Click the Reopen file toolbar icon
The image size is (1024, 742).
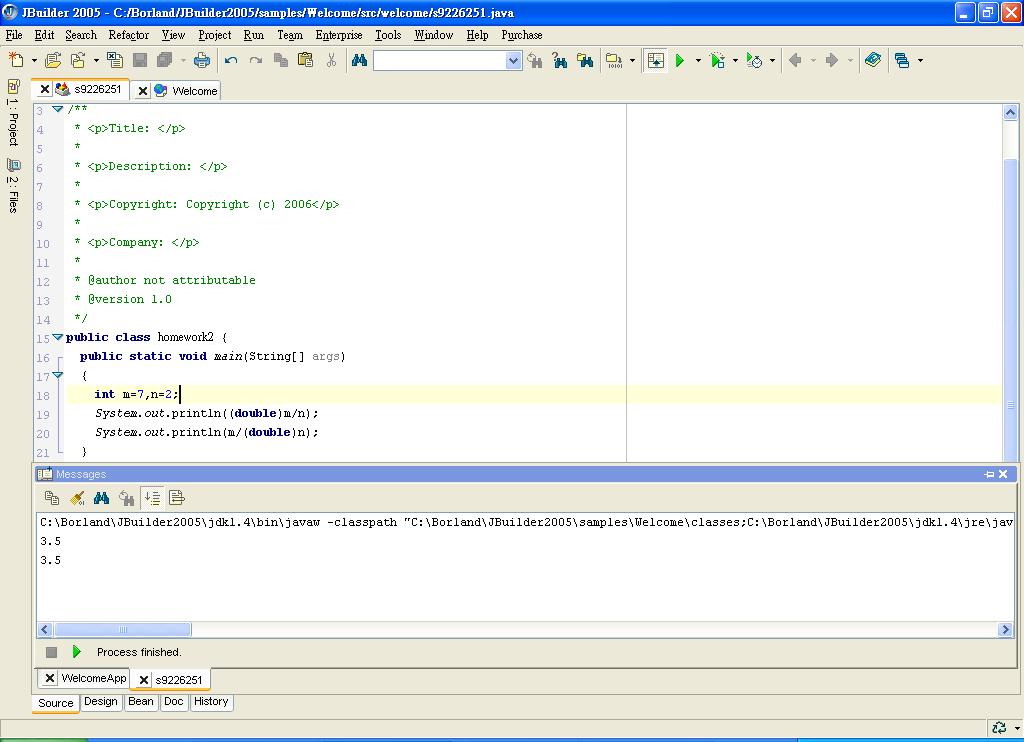tap(78, 60)
